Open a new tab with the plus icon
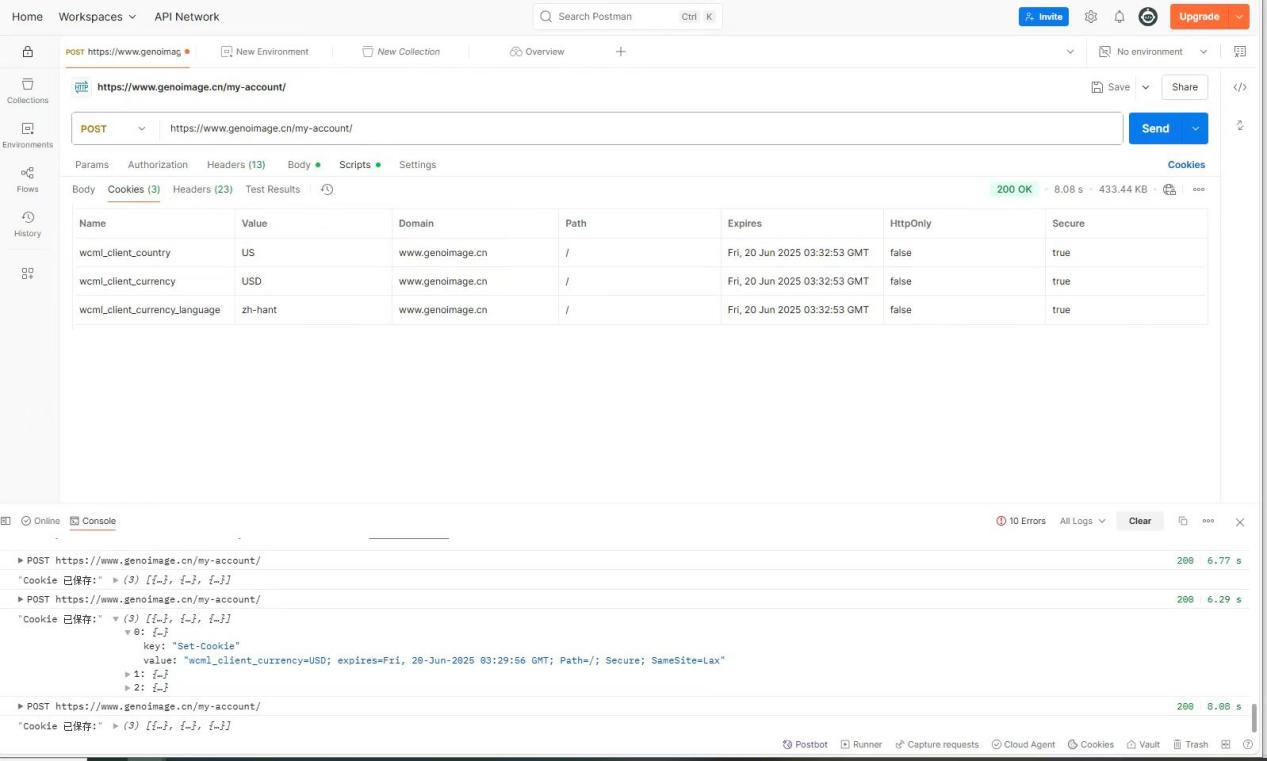This screenshot has height=761, width=1267. point(620,52)
